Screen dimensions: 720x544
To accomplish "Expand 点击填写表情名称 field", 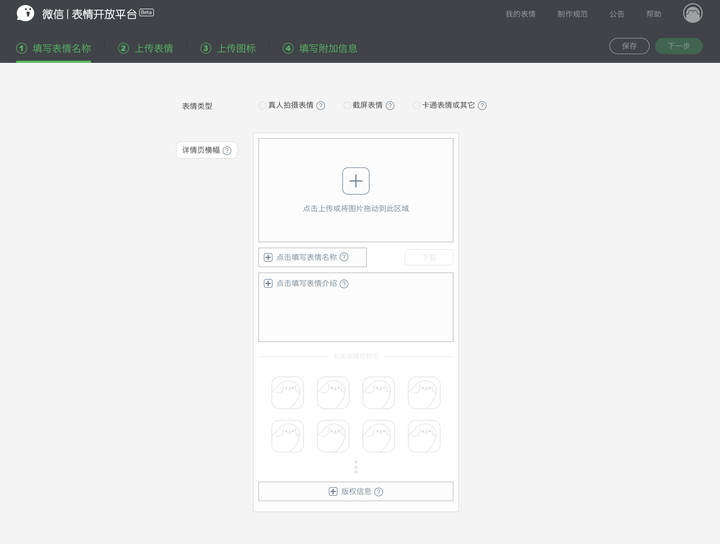I will click(x=312, y=257).
